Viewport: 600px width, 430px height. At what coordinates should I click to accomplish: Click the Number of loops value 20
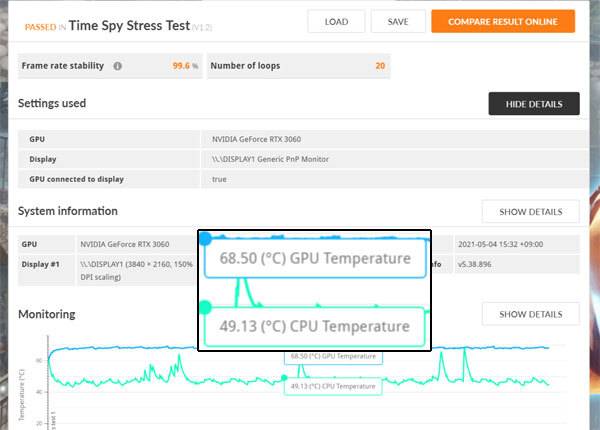[380, 66]
